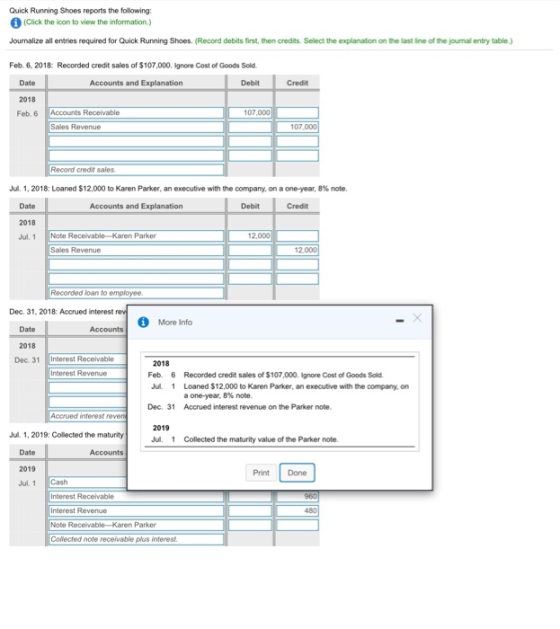Minimize the More Info dialog

click(400, 321)
